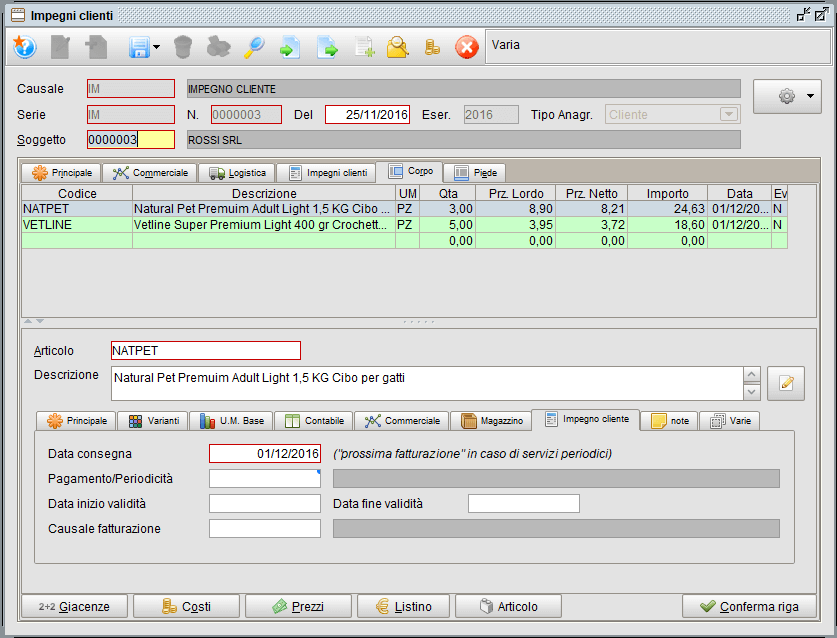Click the Giacenze button
837x638 pixels.
tap(74, 606)
